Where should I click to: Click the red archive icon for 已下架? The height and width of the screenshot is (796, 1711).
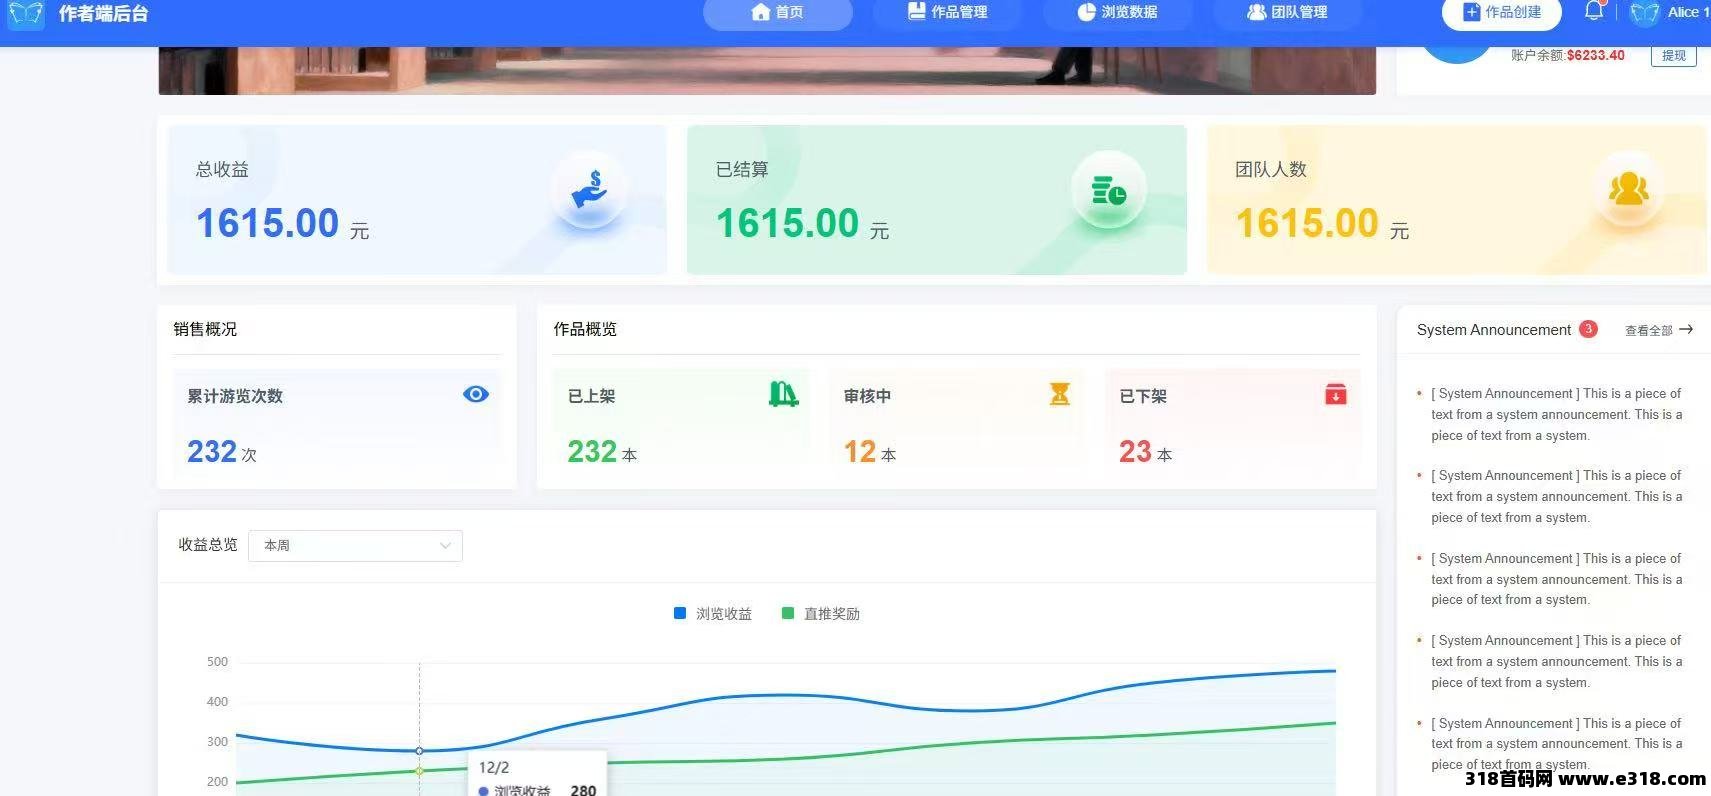tap(1335, 394)
